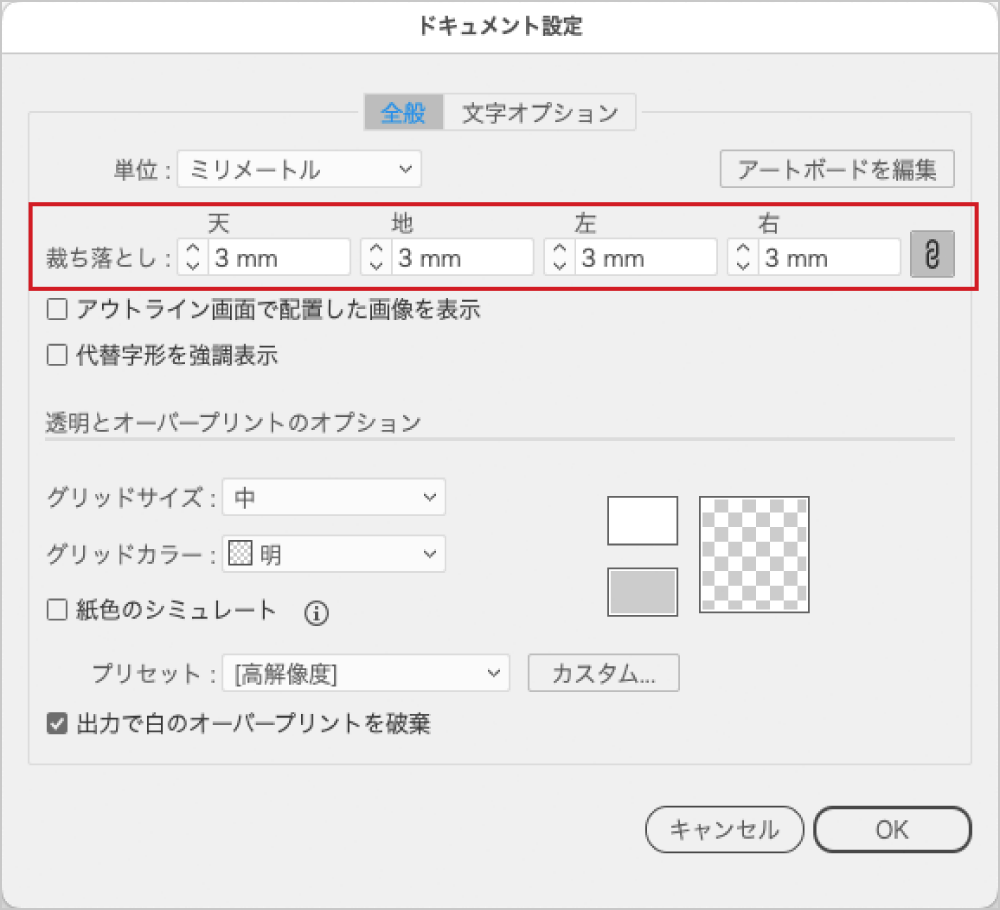This screenshot has width=1000, height=910.
Task: Enable the 代替字形を強調表示 checkbox
Action: [x=57, y=355]
